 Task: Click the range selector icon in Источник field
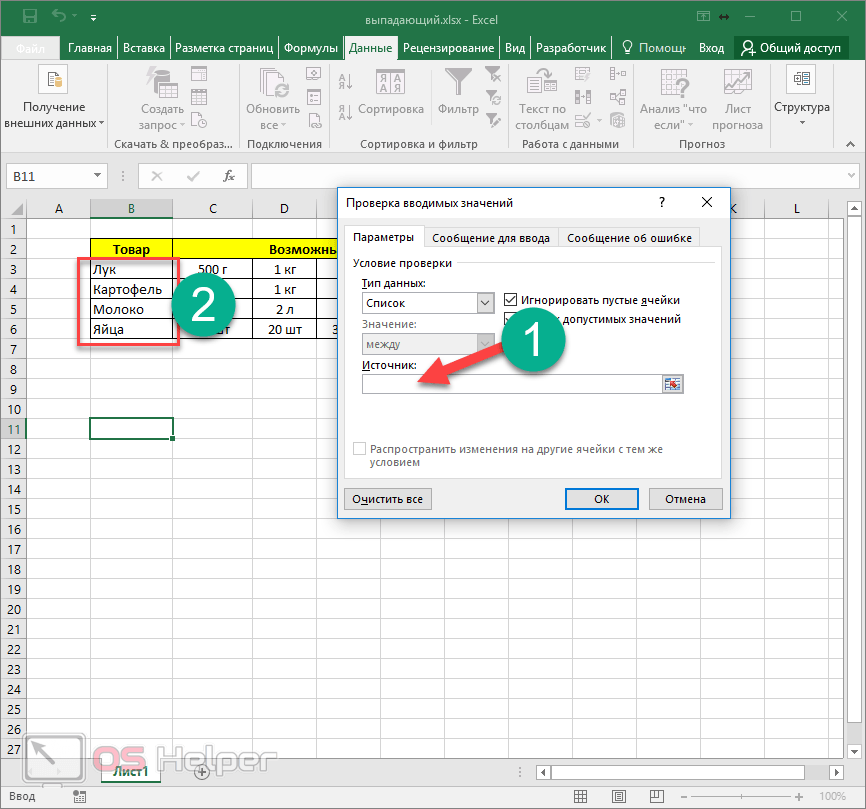pos(672,385)
